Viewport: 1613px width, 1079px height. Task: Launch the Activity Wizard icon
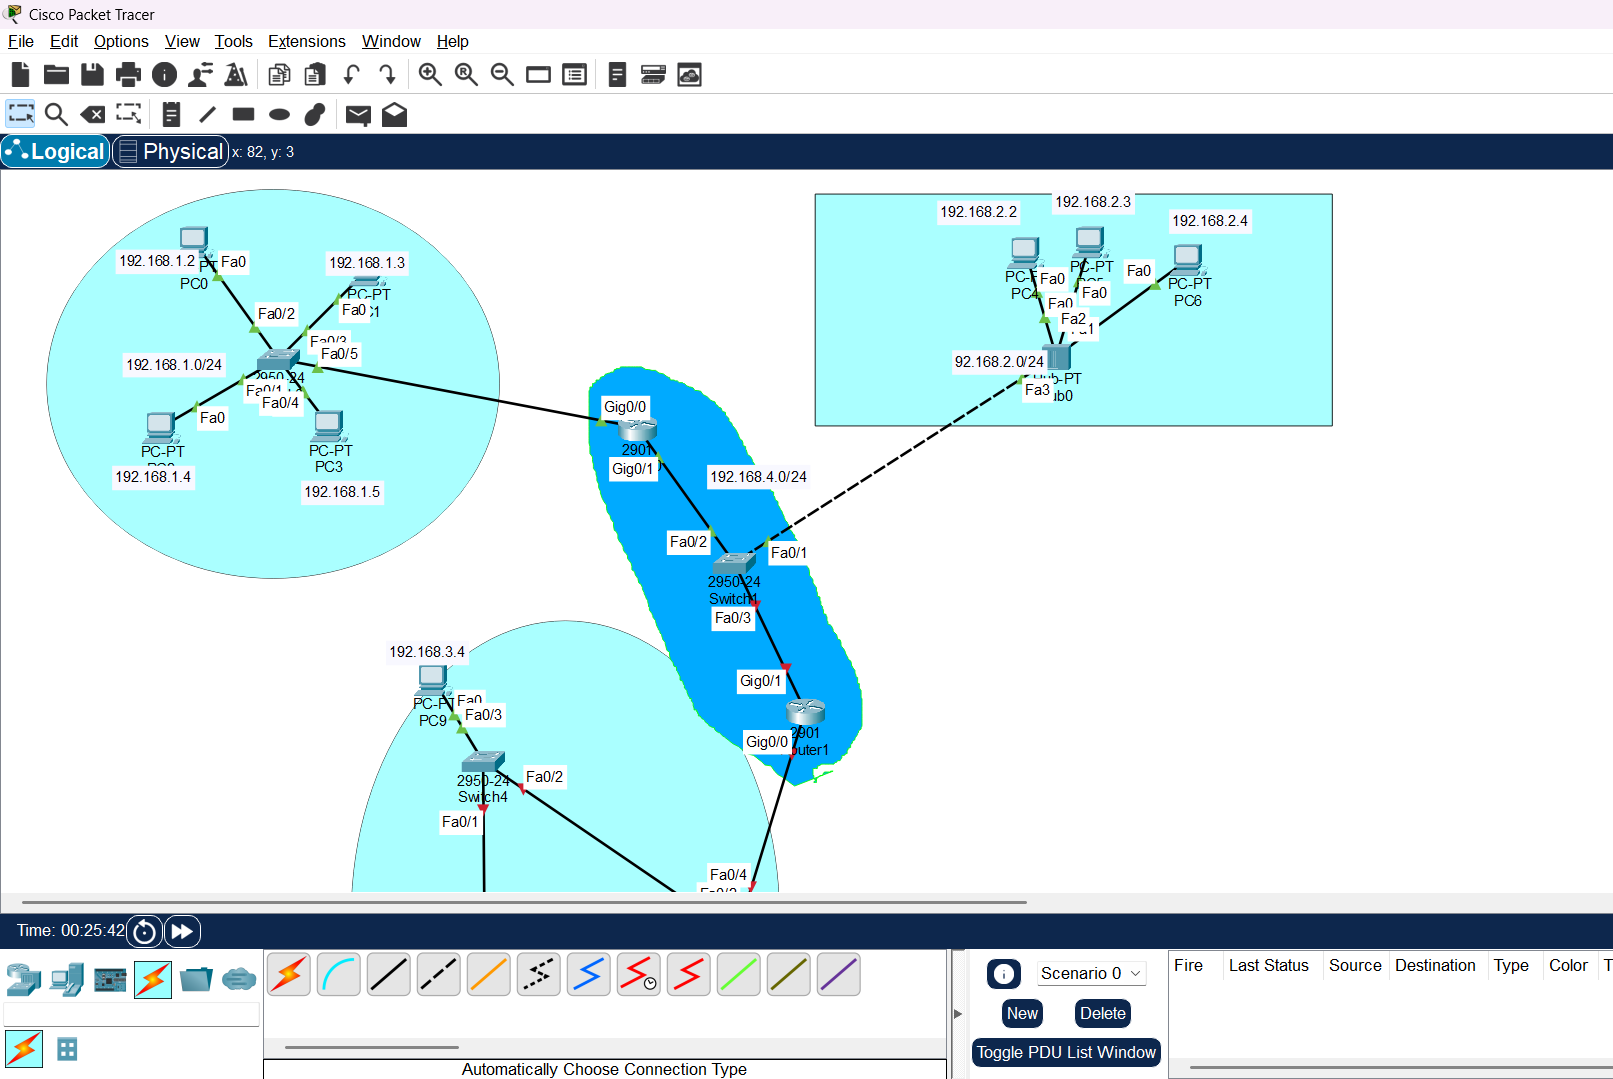click(x=236, y=75)
